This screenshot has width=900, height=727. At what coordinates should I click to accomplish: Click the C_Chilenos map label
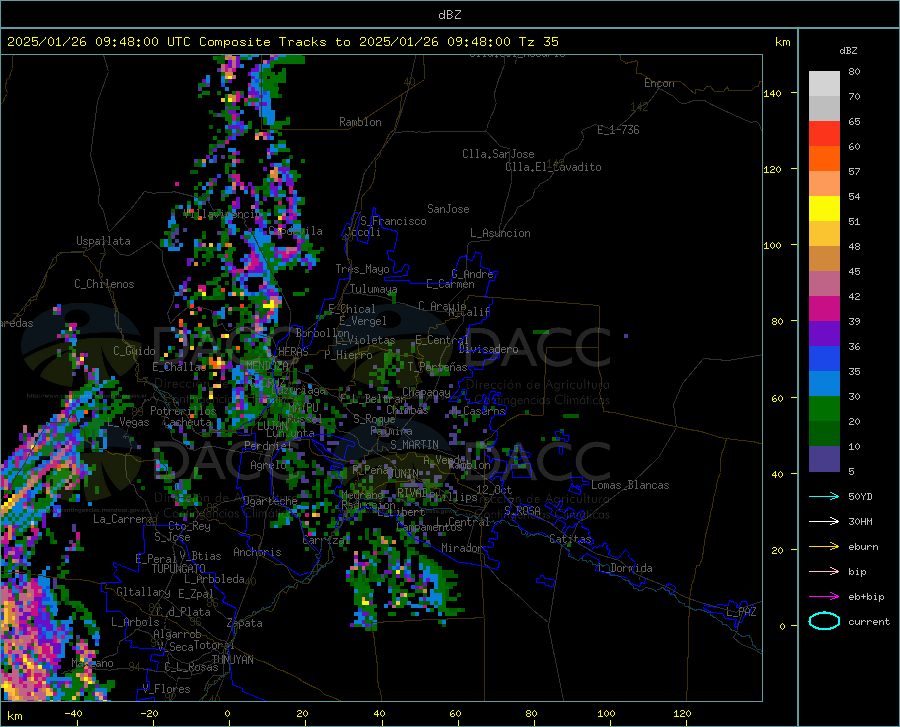(x=104, y=284)
